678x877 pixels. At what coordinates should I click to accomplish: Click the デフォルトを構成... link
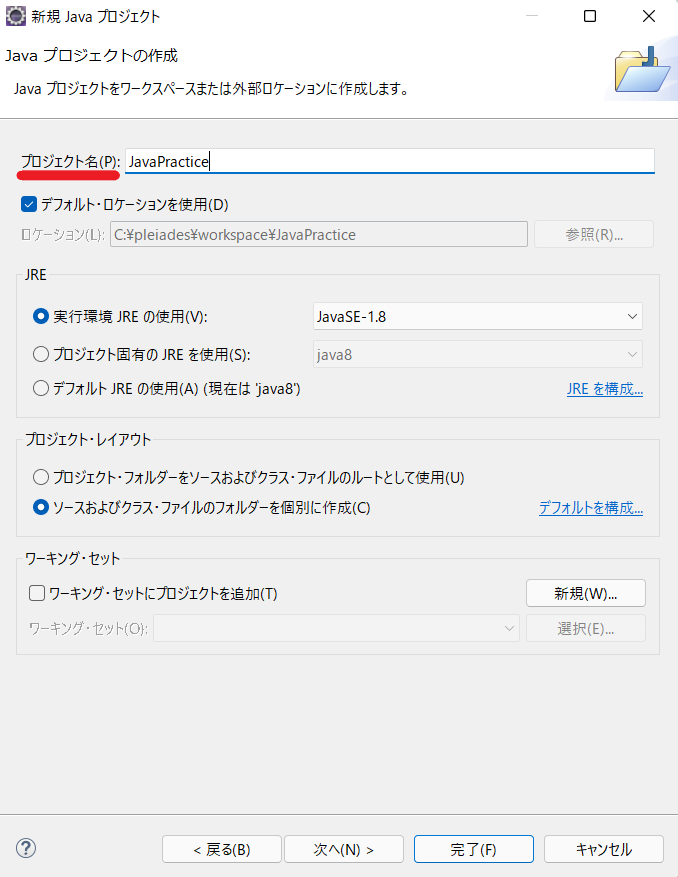click(591, 508)
